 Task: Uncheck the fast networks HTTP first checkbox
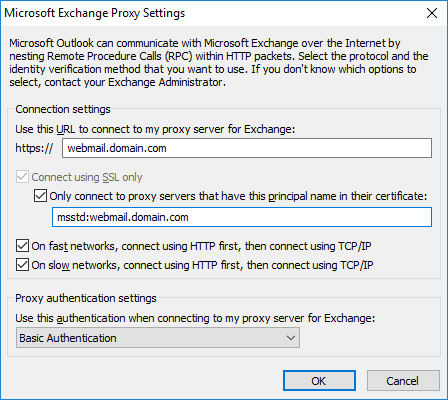[x=22, y=246]
